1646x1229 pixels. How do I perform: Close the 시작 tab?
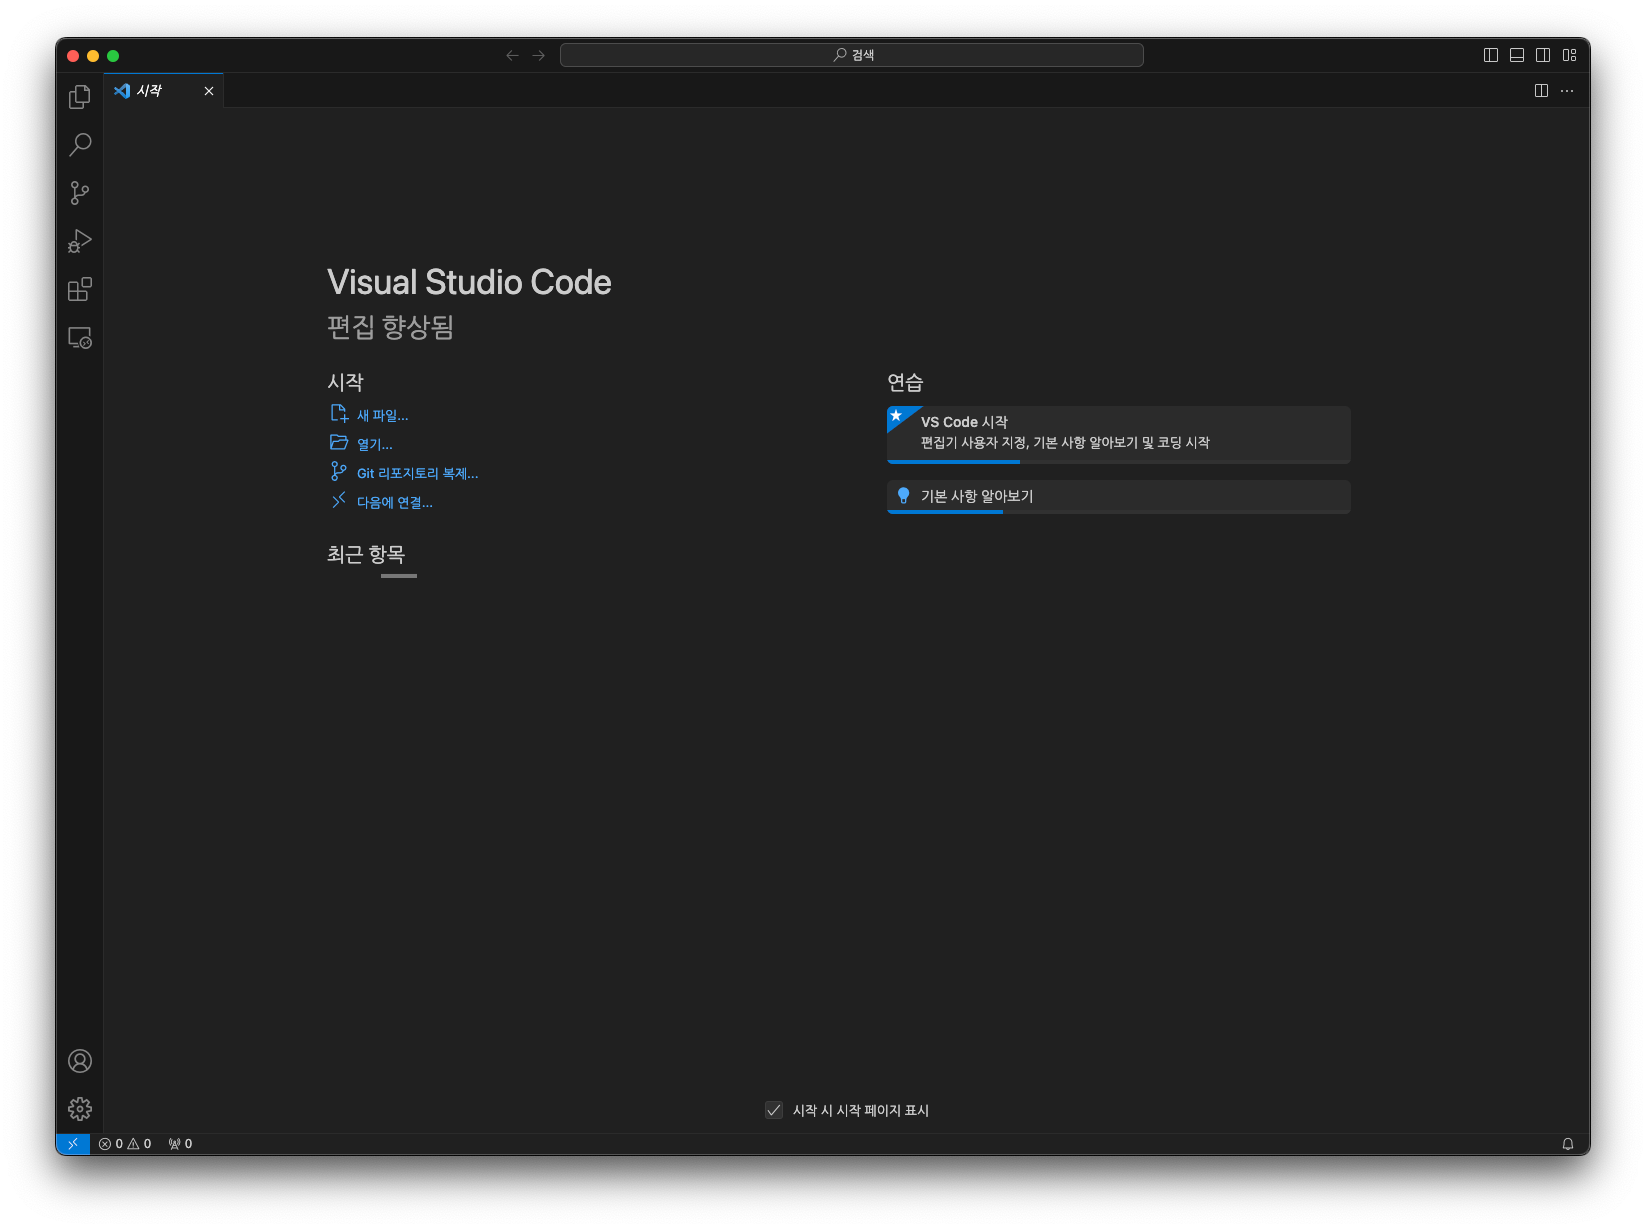(x=209, y=91)
